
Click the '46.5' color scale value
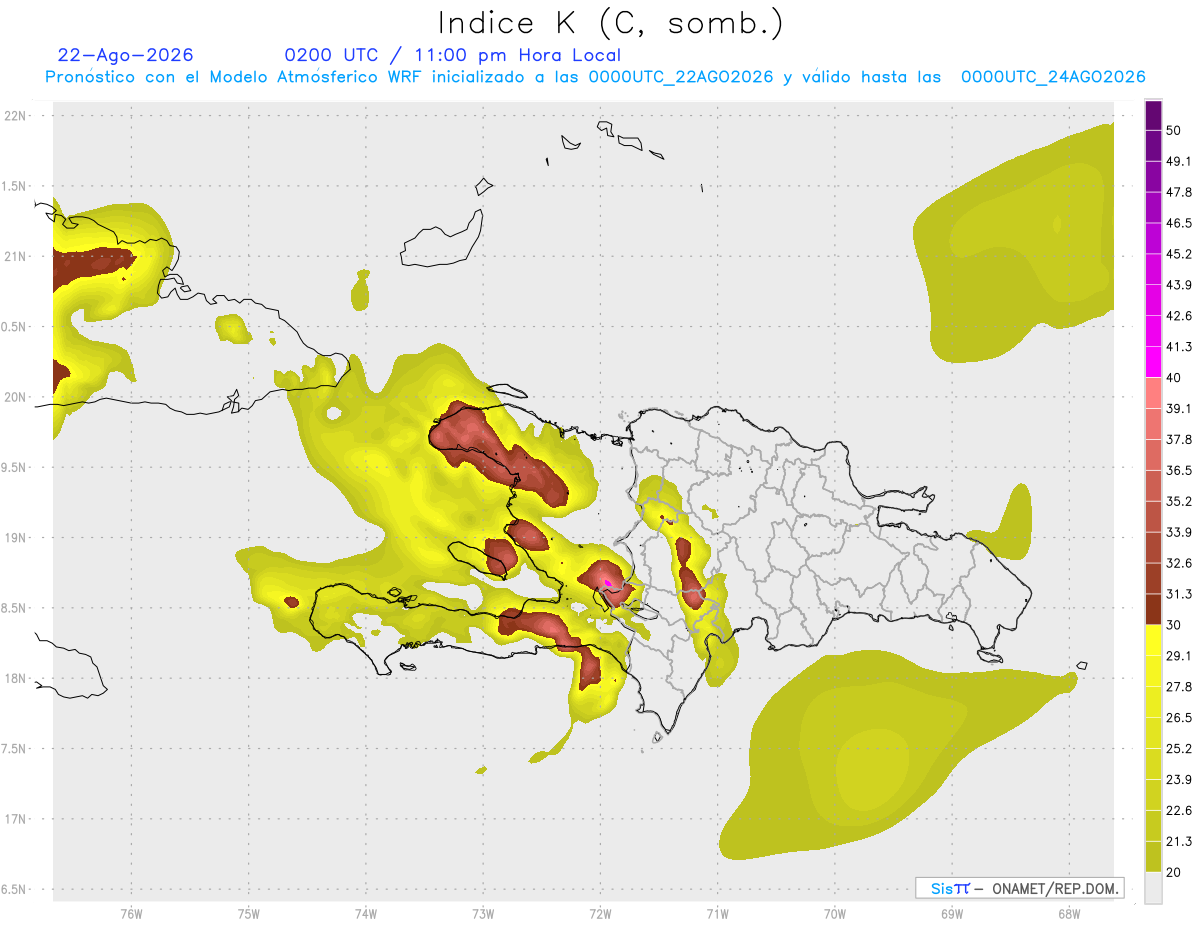[x=1179, y=223]
